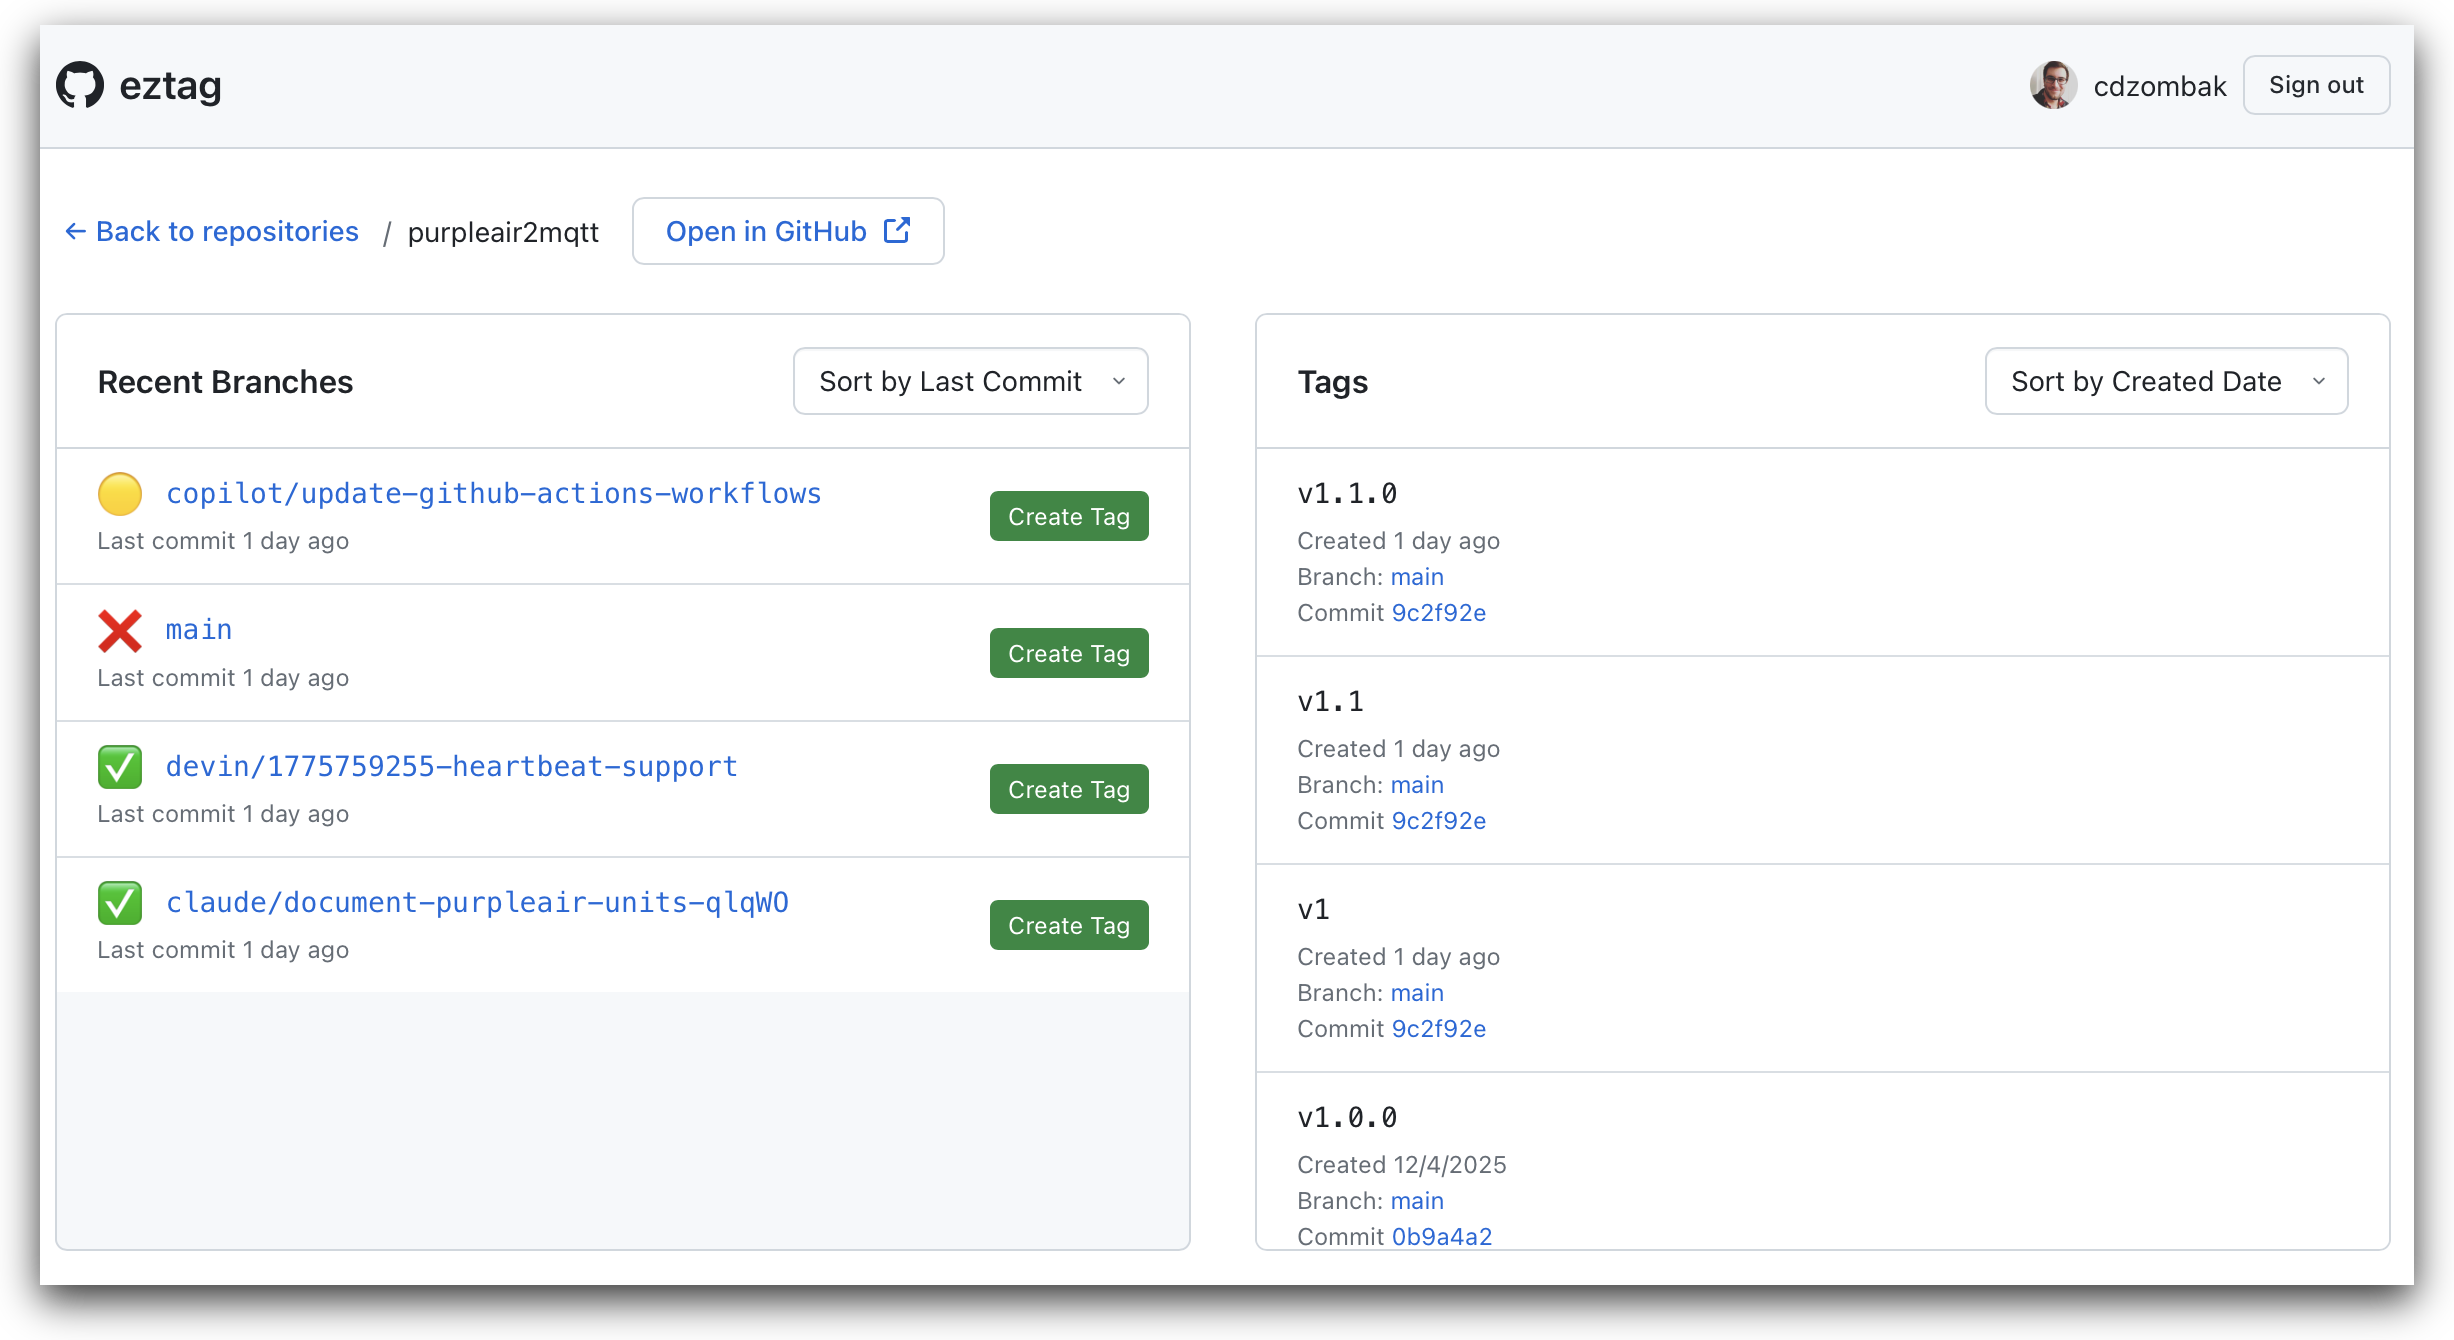Create tag for claude/document-purpleair-units branch

coord(1068,926)
